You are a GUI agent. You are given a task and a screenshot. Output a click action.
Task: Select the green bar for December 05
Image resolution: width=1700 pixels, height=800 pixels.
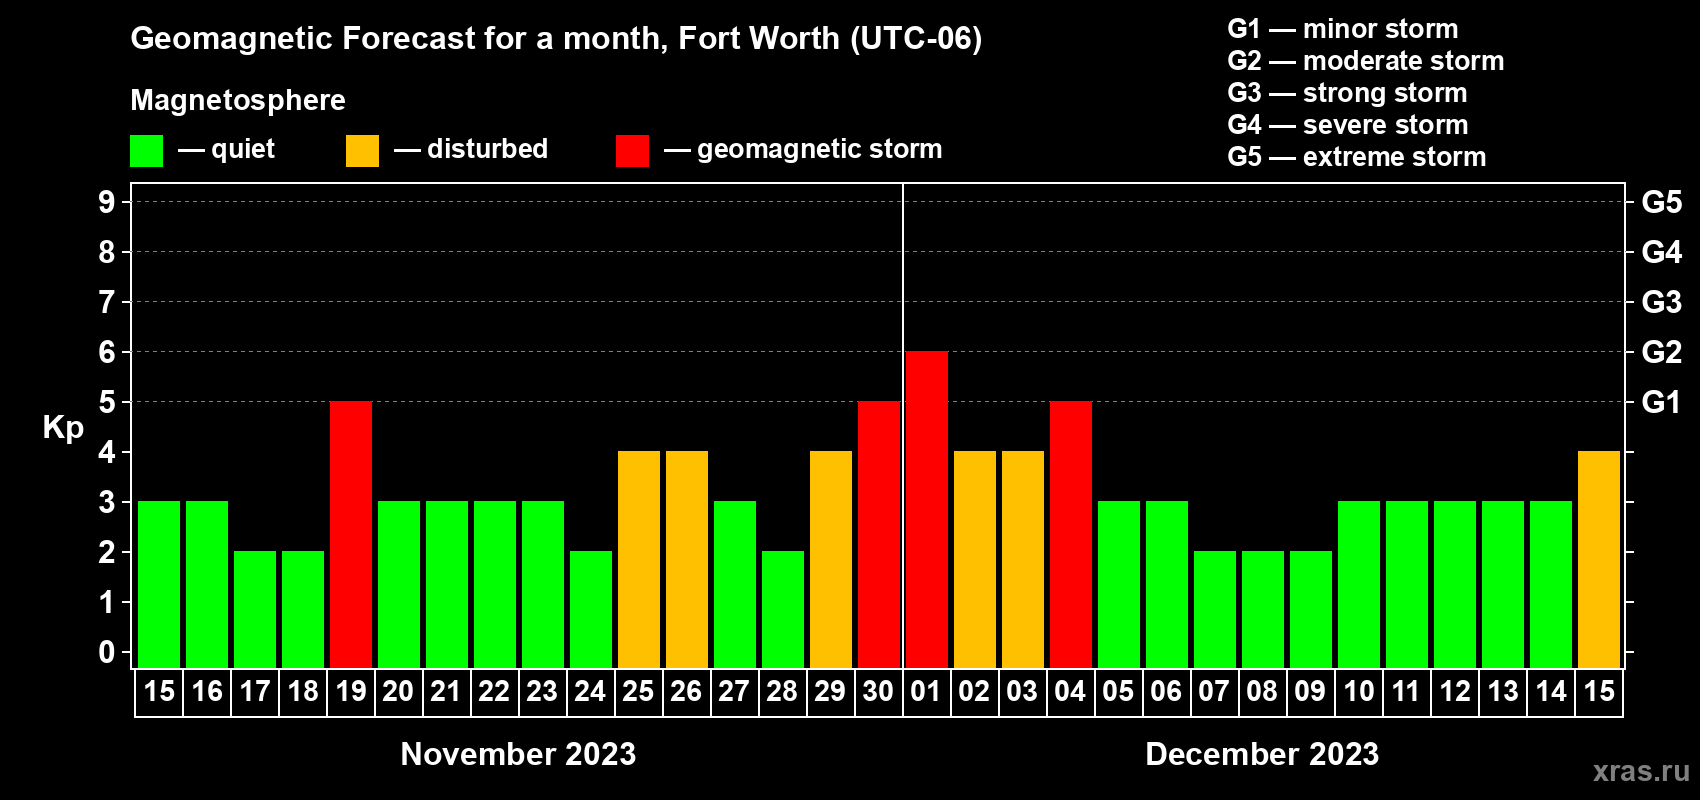pos(1119,585)
